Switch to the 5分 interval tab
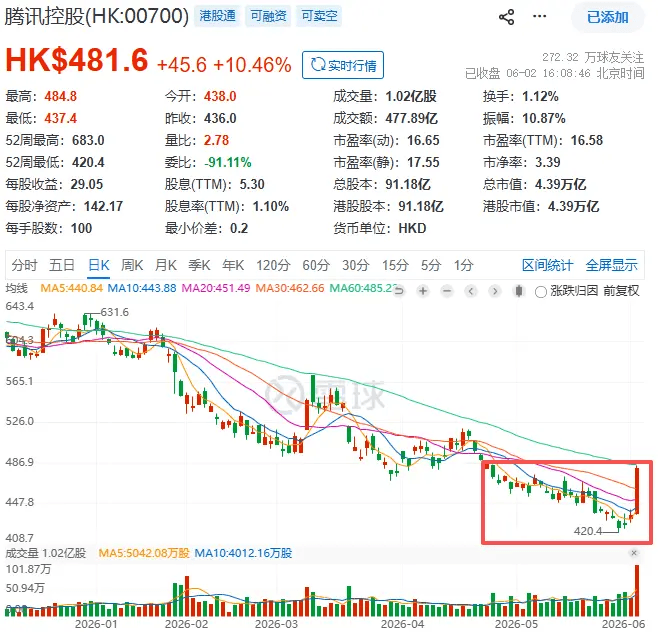This screenshot has height=632, width=658. point(431,265)
